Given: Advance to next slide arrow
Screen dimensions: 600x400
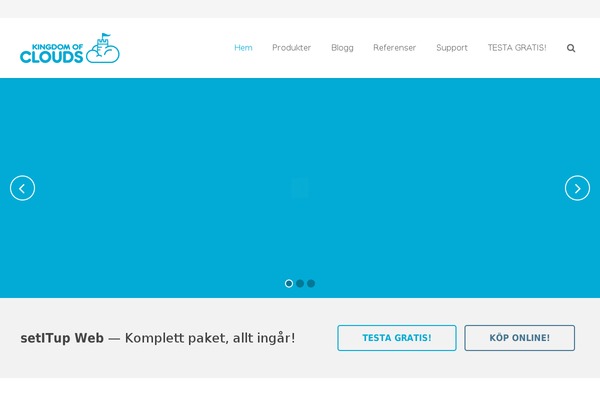Looking at the screenshot, I should click(577, 188).
